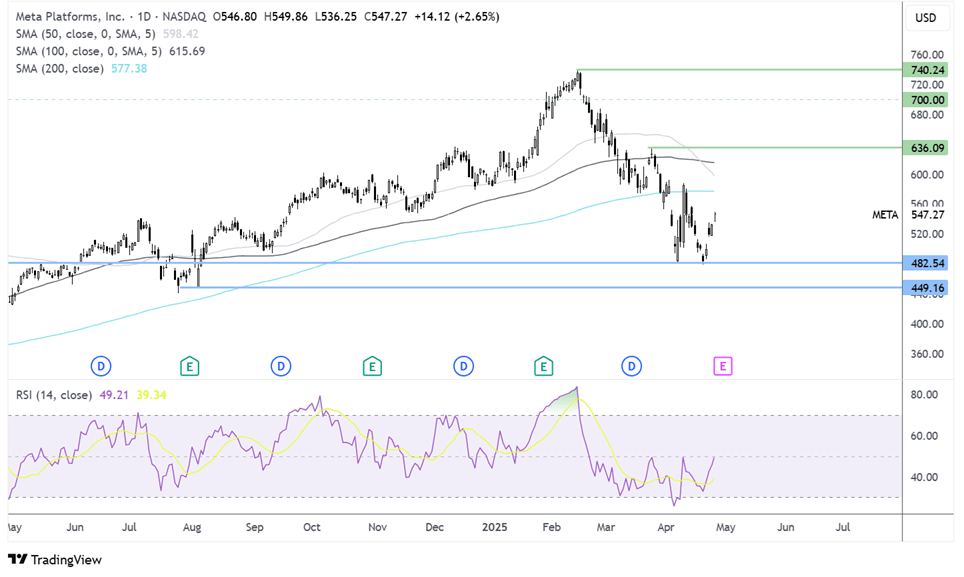Click the dividend D marker between Jun and Jul
The height and width of the screenshot is (577, 964).
(101, 367)
